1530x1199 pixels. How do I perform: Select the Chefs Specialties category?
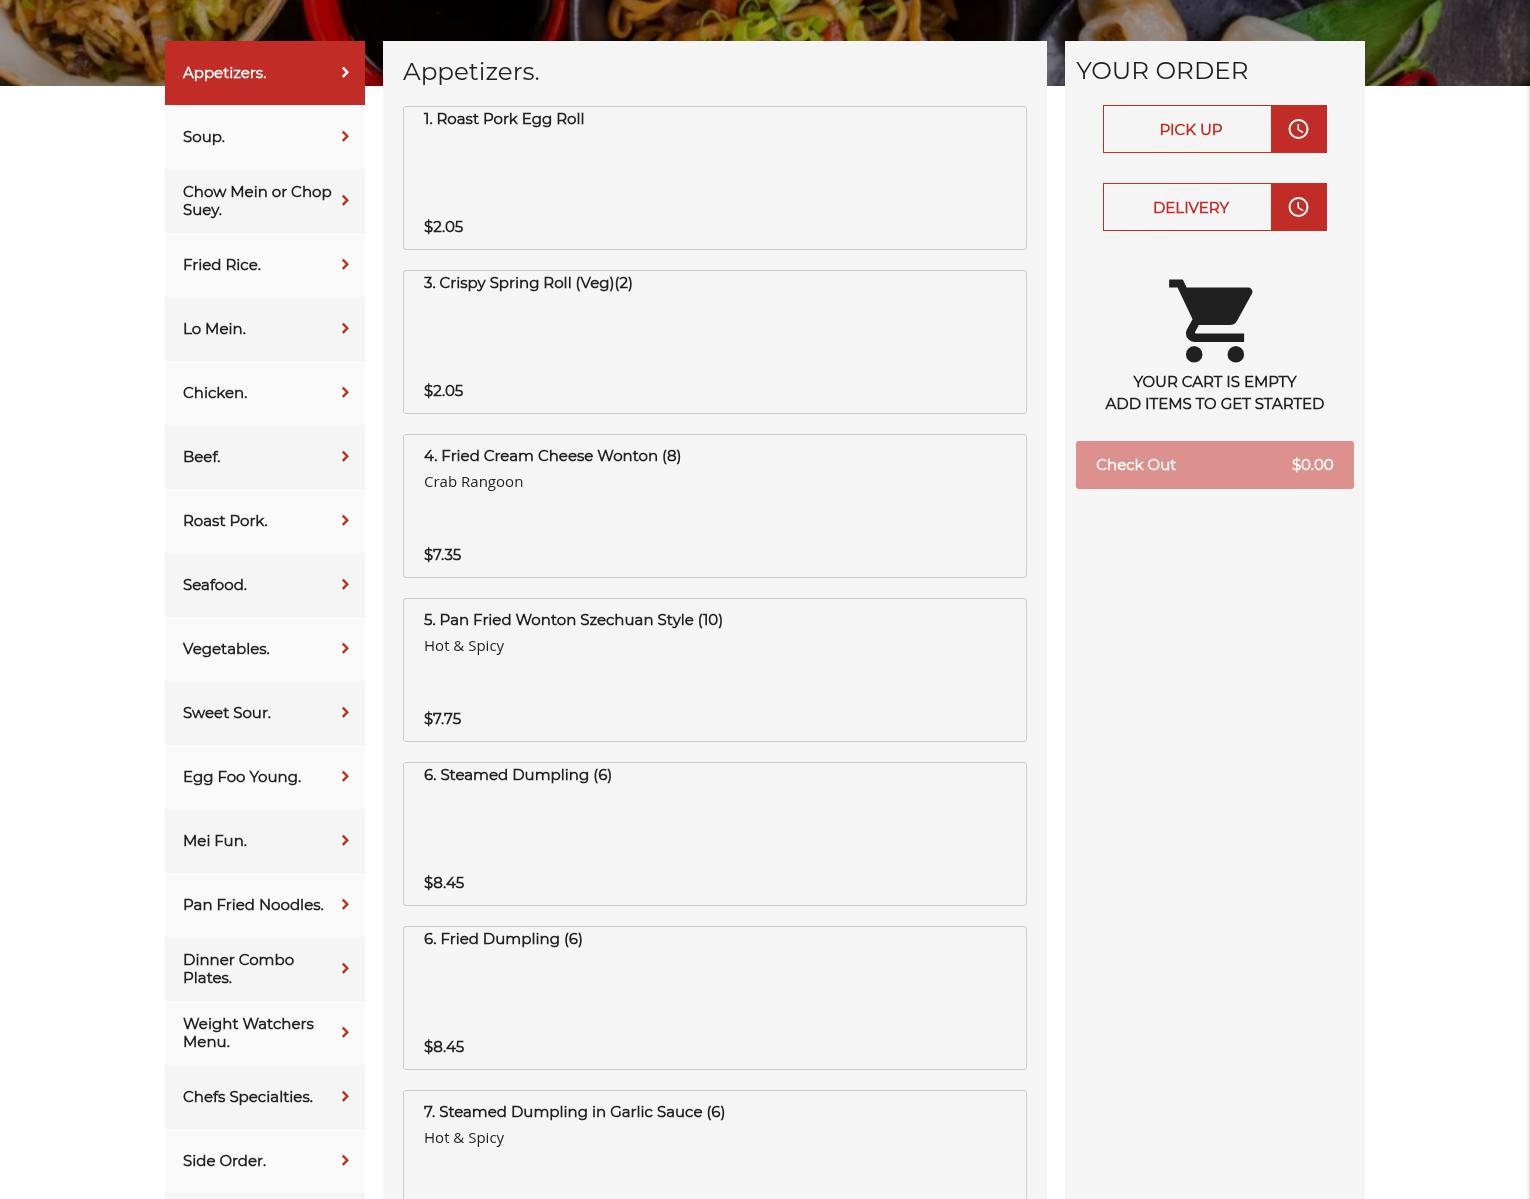coord(265,1097)
